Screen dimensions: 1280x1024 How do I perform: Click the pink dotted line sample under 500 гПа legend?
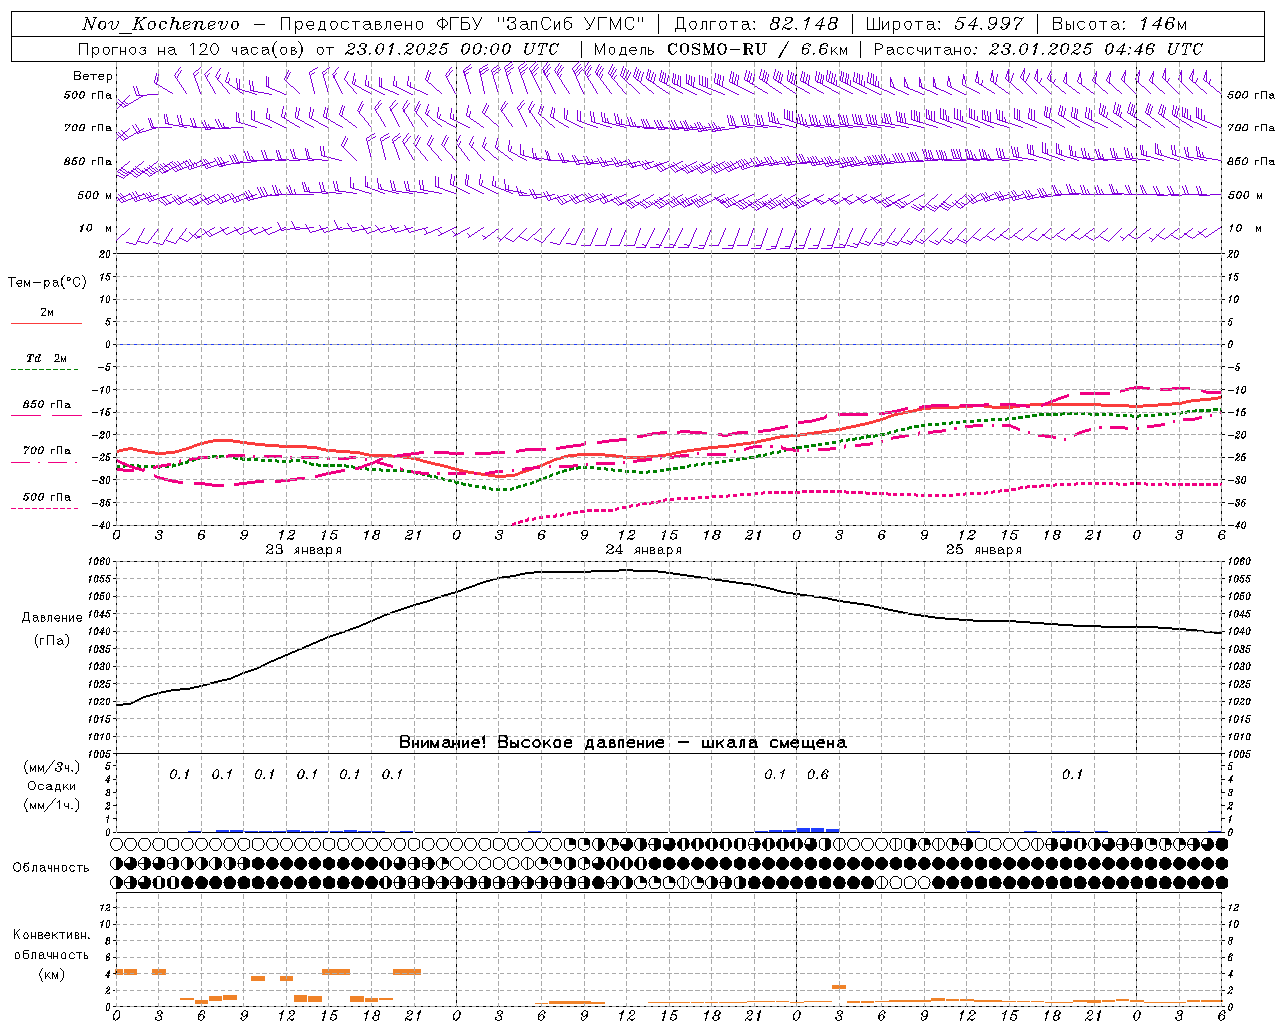45,508
